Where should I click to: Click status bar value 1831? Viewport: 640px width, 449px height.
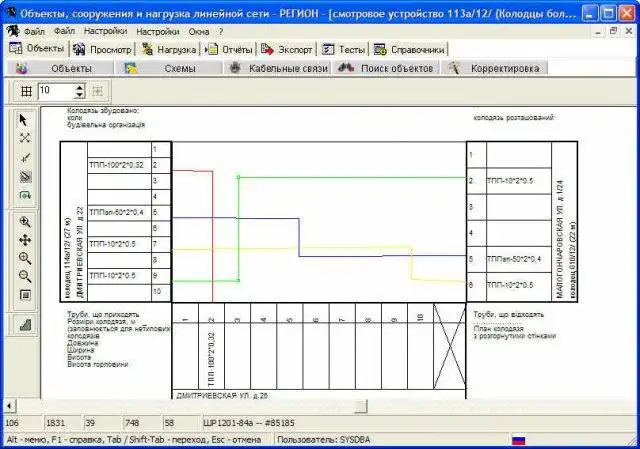(x=56, y=423)
